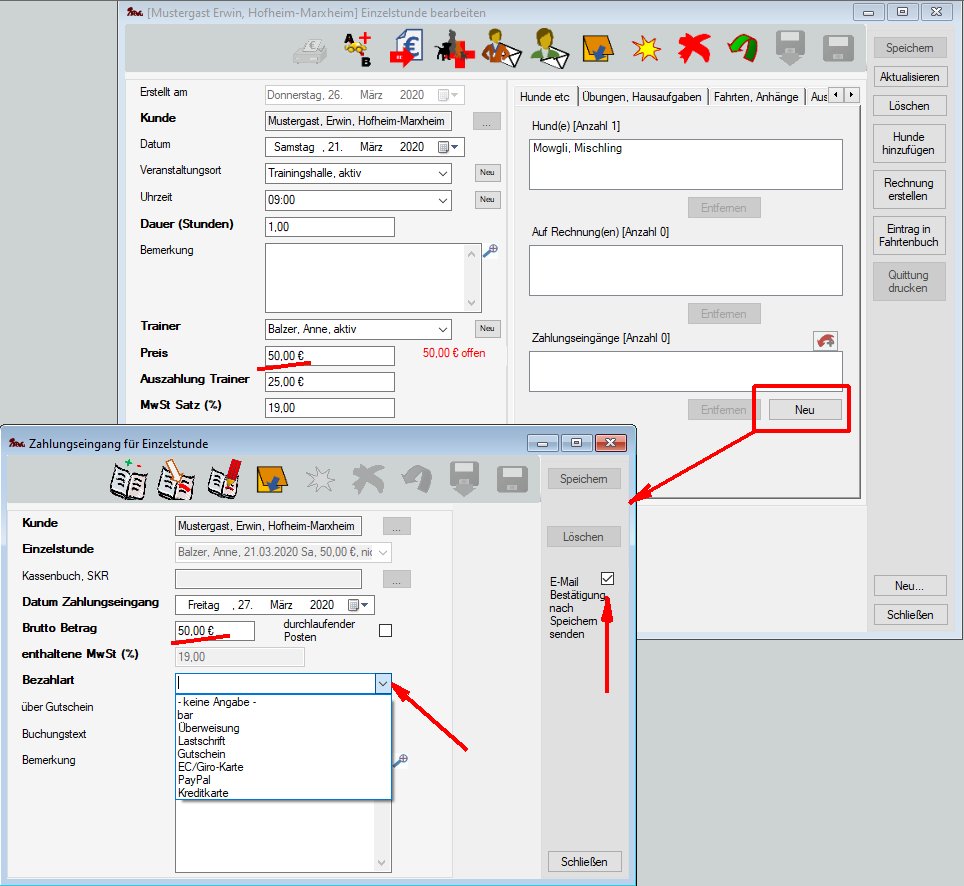Click into the Brutto Betrag field

(x=213, y=631)
